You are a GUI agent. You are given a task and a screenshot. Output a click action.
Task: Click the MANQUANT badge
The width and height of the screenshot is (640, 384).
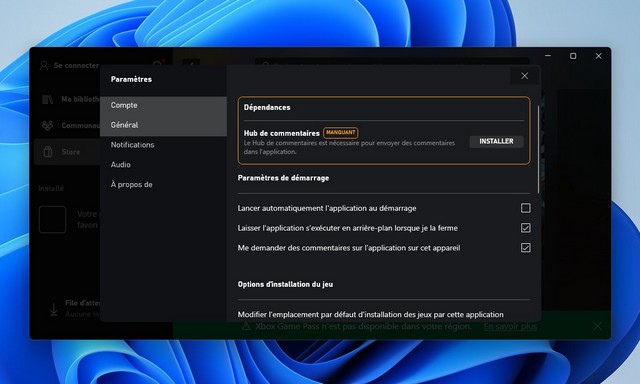coord(341,133)
